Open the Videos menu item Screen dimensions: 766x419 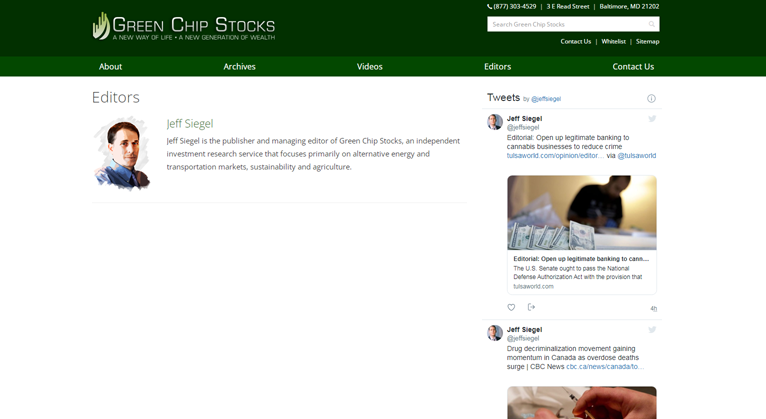369,66
